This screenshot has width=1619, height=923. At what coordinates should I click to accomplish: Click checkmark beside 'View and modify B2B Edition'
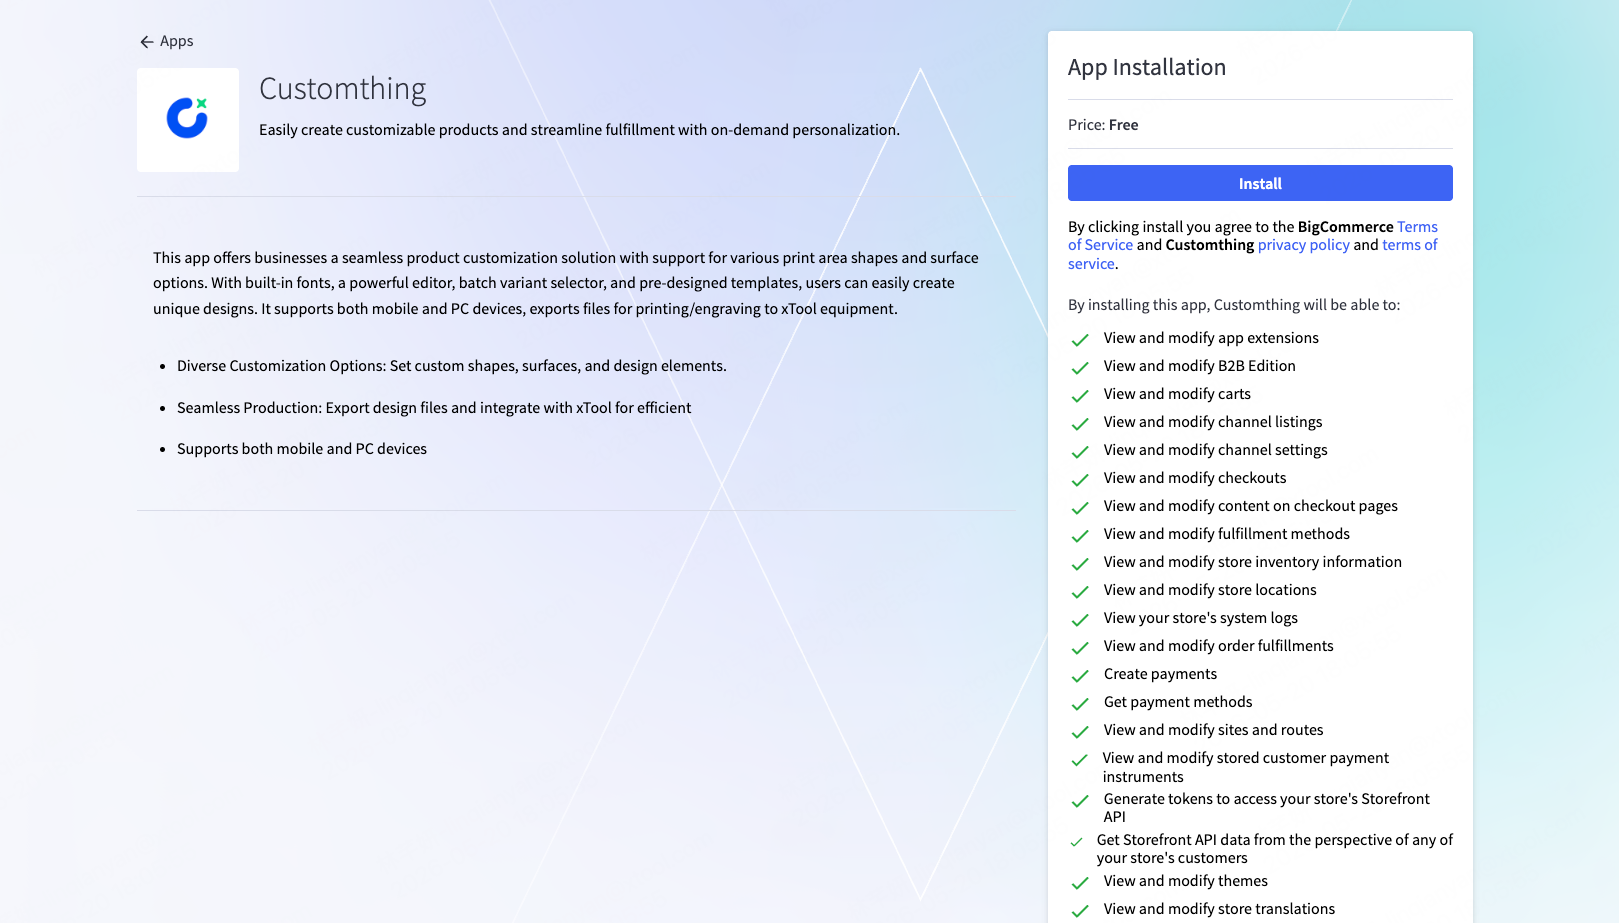coord(1080,368)
